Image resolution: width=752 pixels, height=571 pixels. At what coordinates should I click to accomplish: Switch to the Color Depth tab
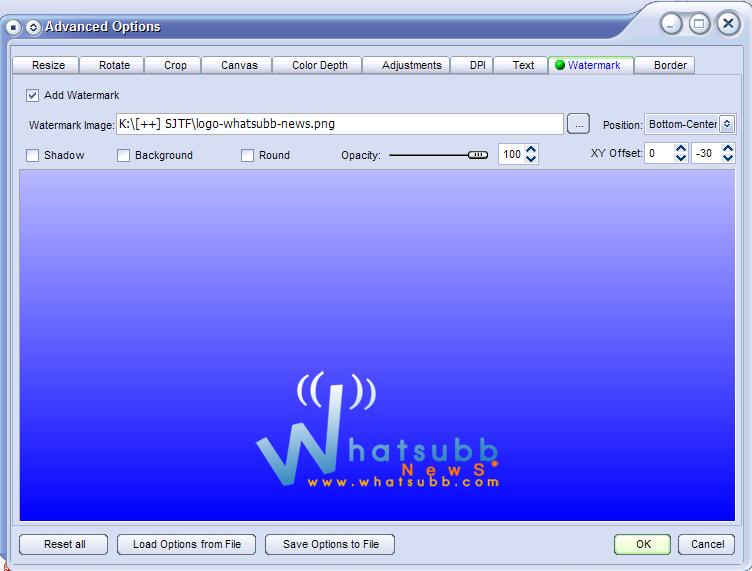(x=317, y=65)
